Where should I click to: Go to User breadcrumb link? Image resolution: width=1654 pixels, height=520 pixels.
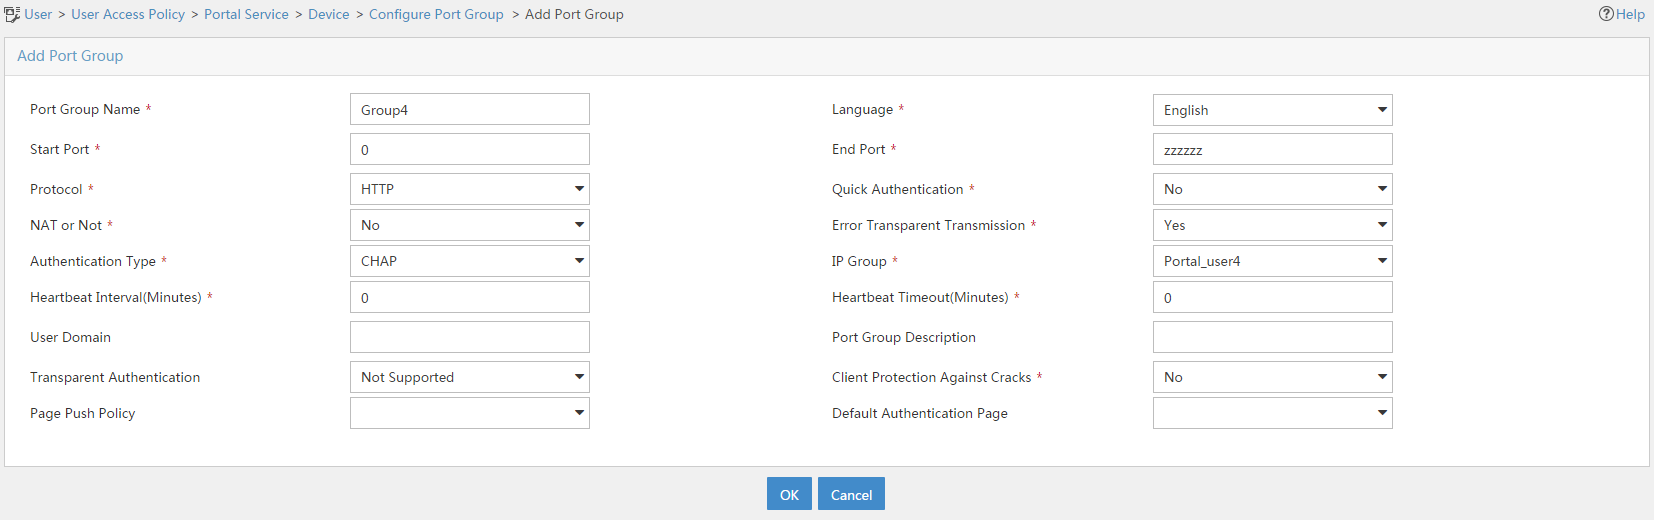pyautogui.click(x=38, y=14)
